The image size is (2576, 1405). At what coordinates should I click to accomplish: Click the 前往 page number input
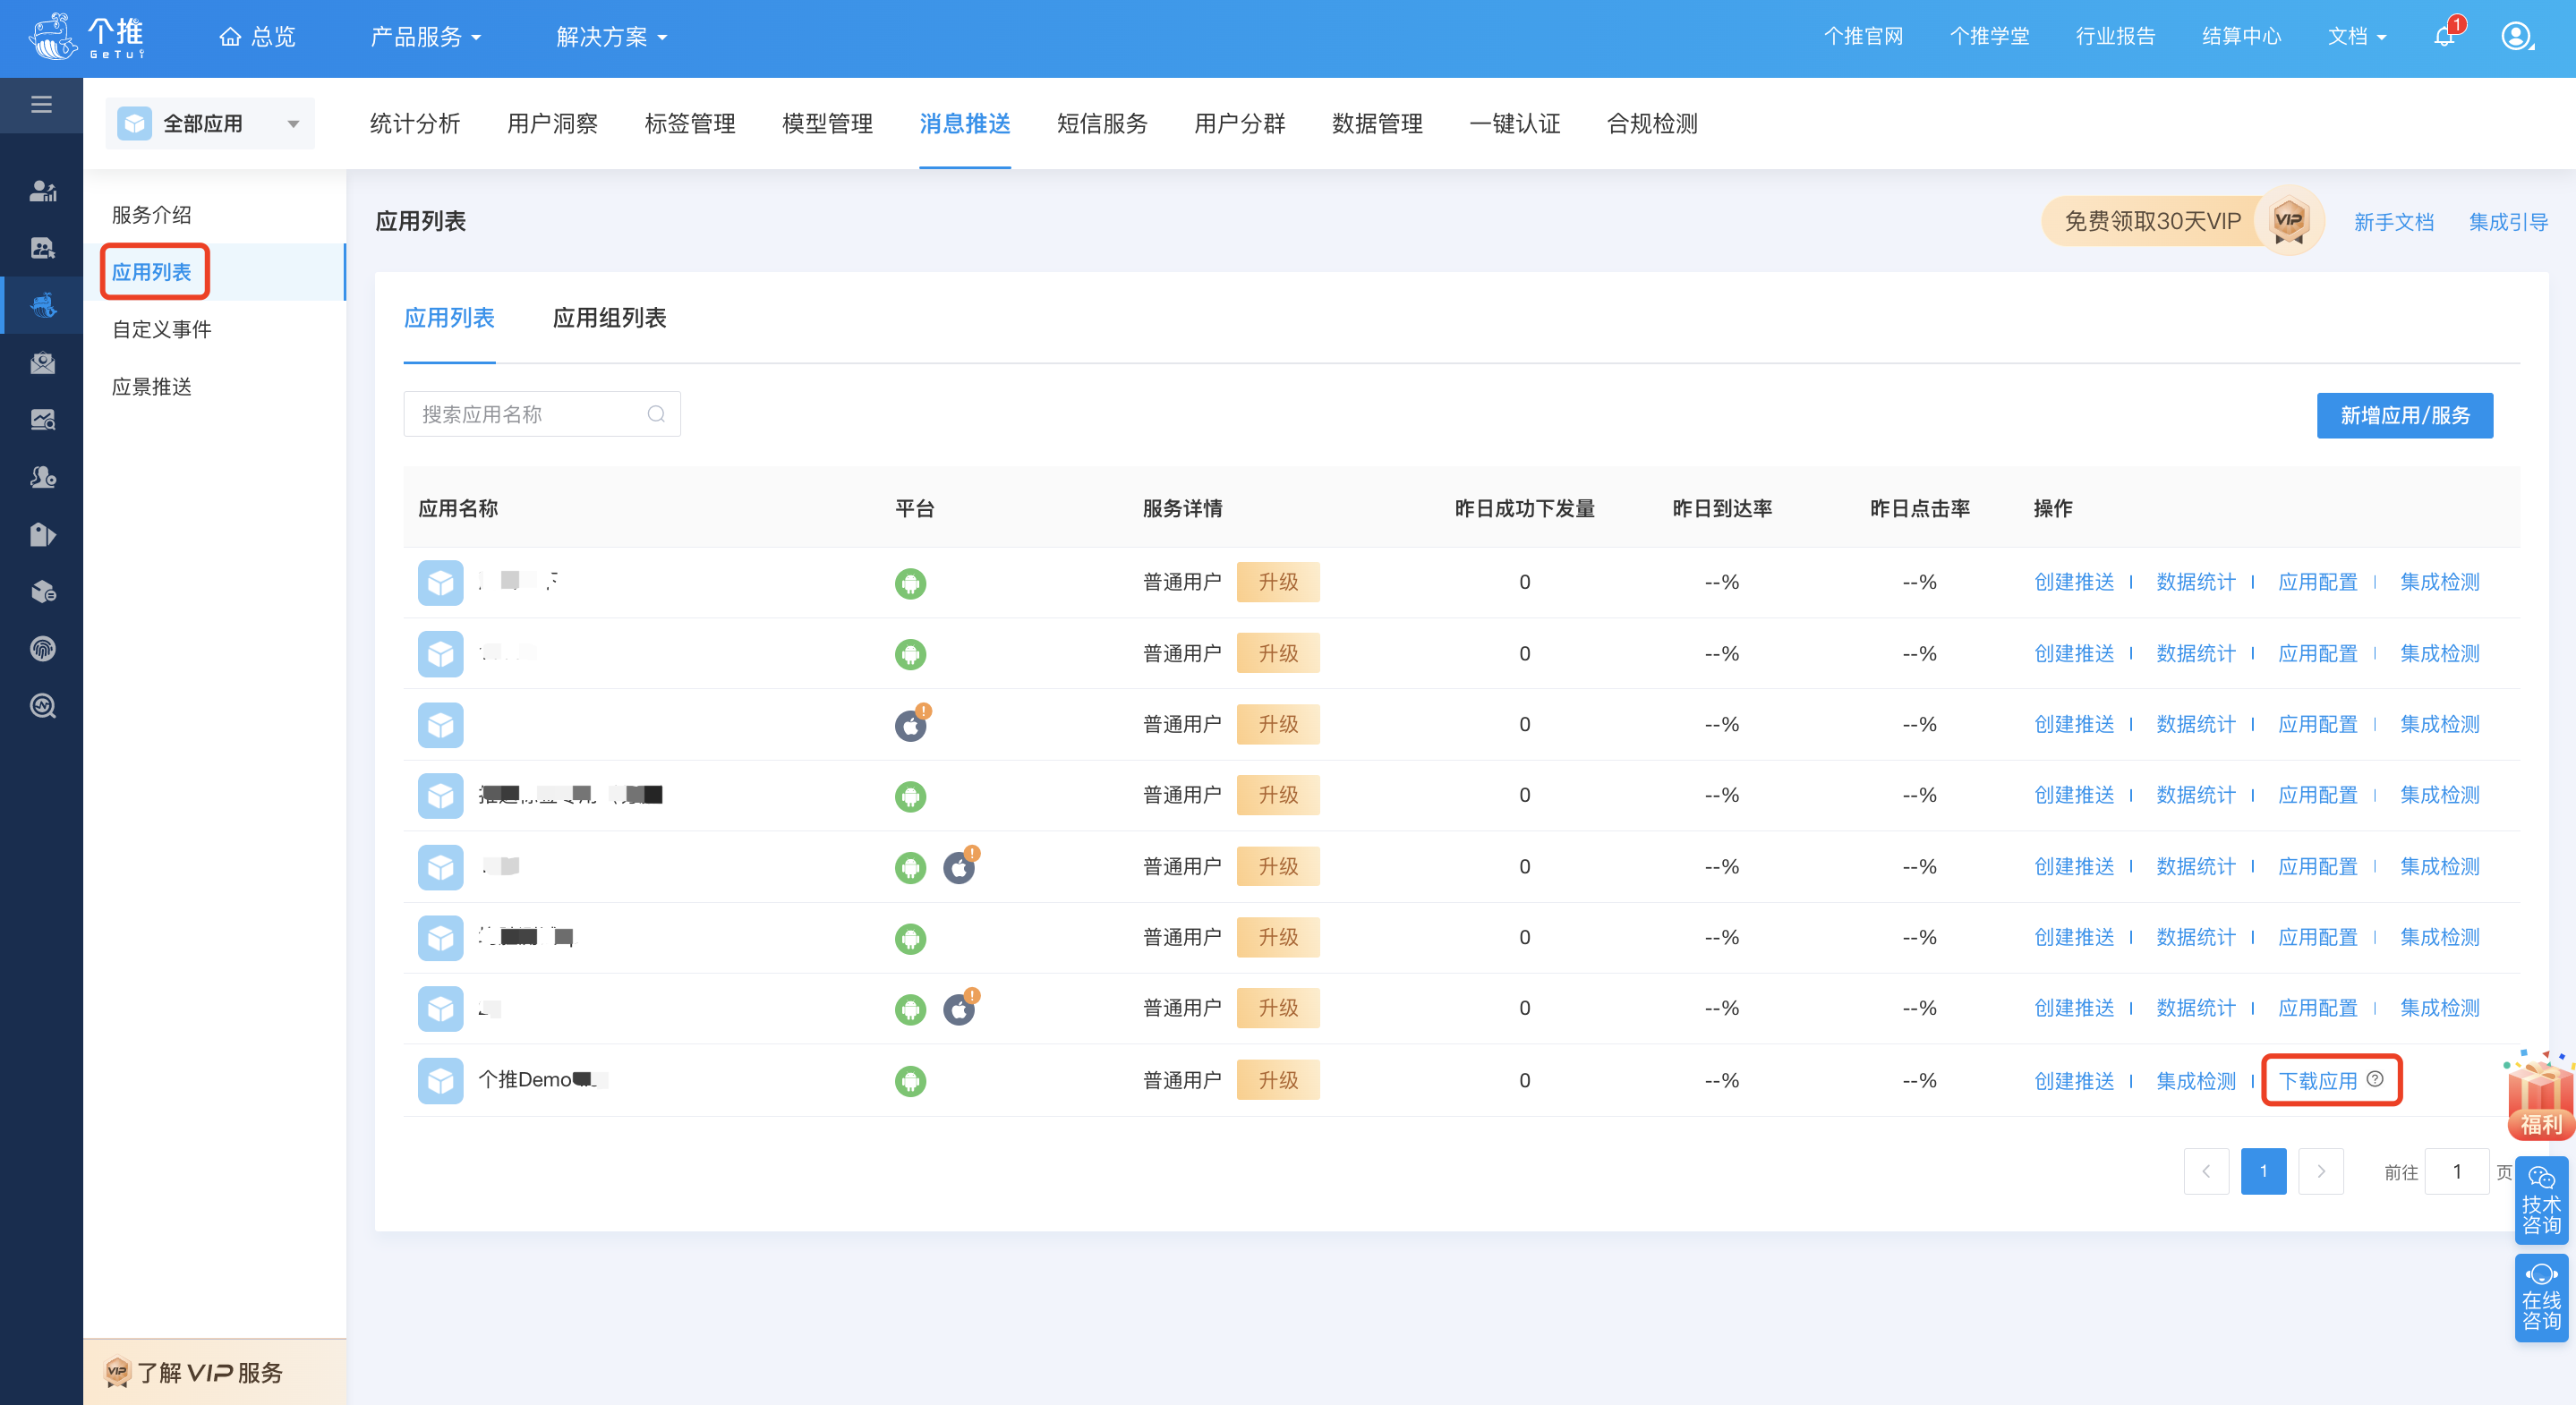[2456, 1171]
